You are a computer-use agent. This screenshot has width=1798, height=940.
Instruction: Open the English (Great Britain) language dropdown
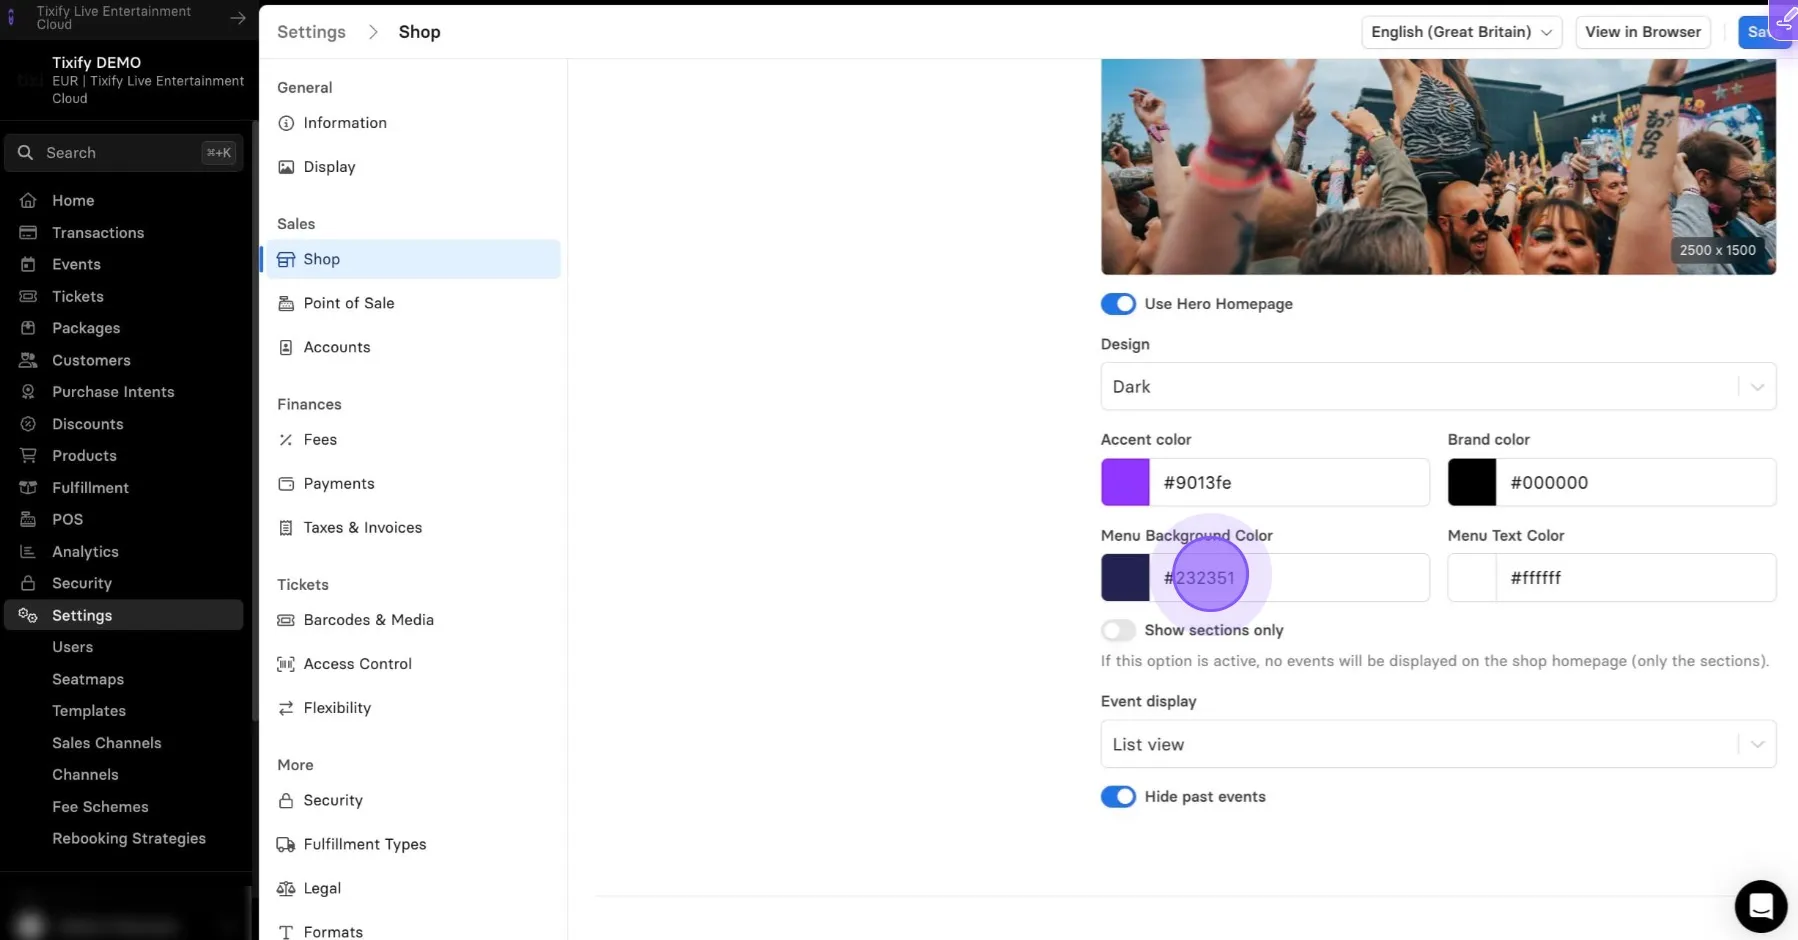(1461, 32)
